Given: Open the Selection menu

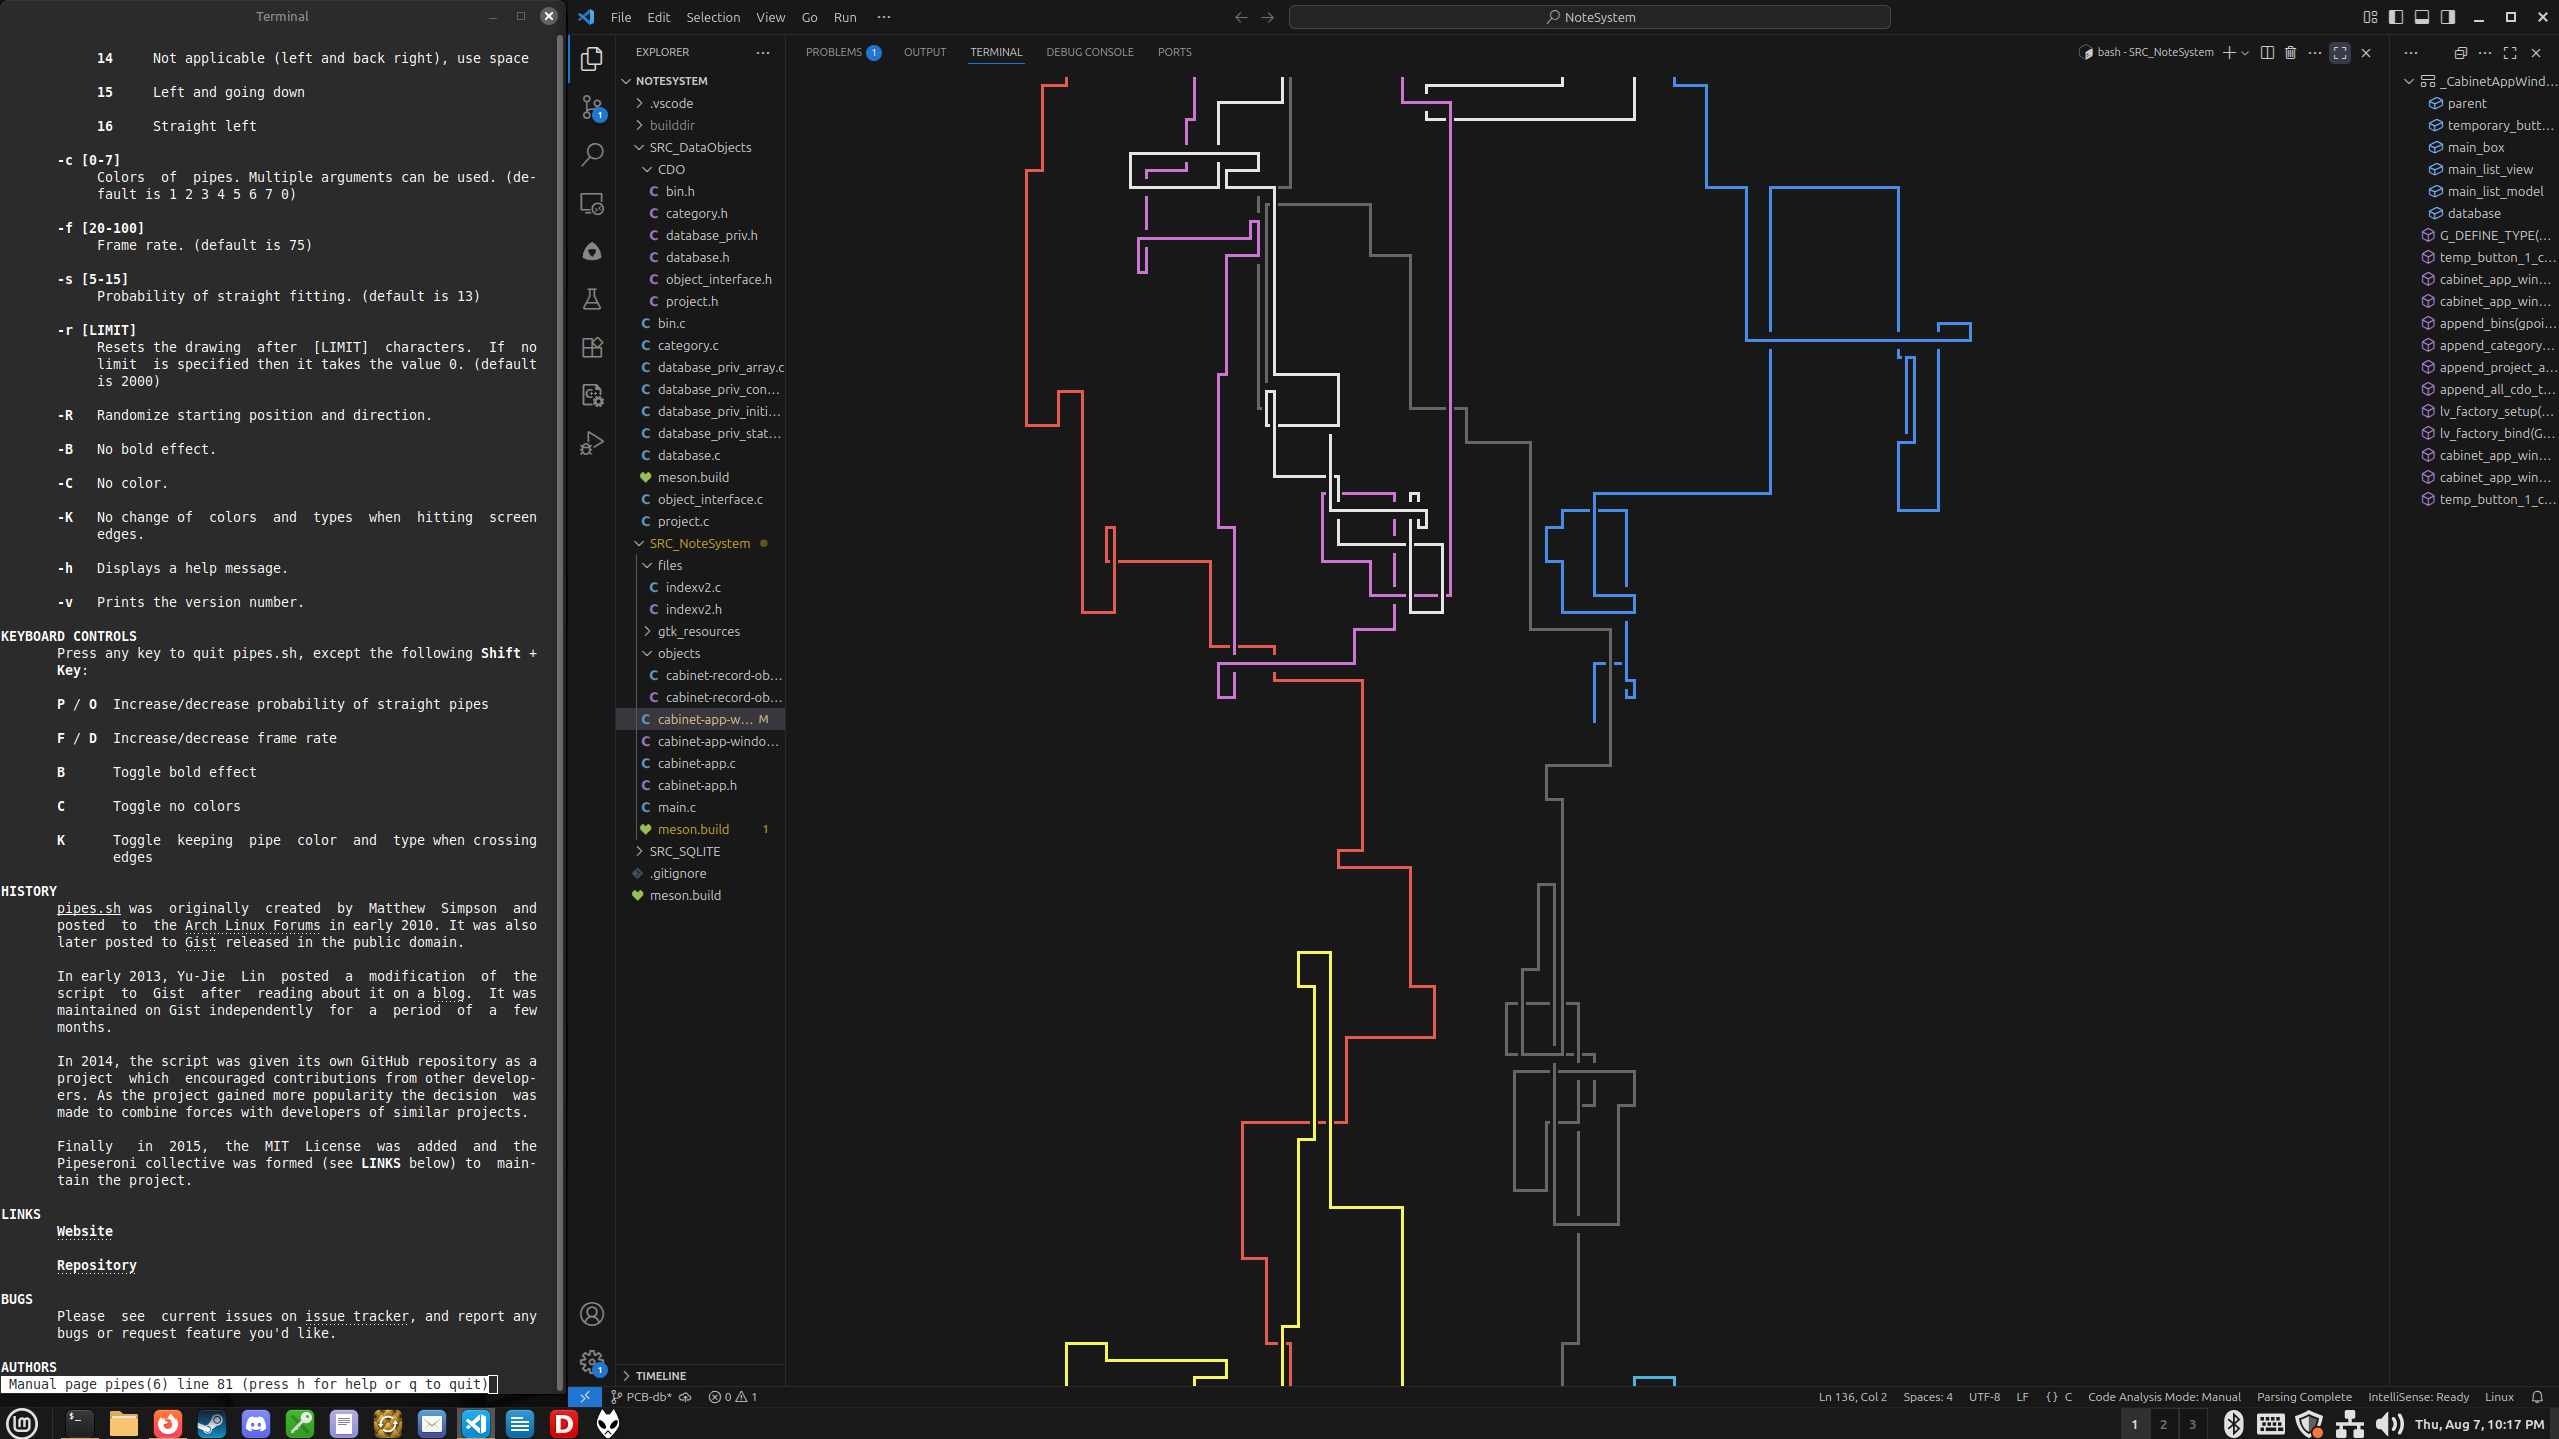Looking at the screenshot, I should (x=713, y=17).
